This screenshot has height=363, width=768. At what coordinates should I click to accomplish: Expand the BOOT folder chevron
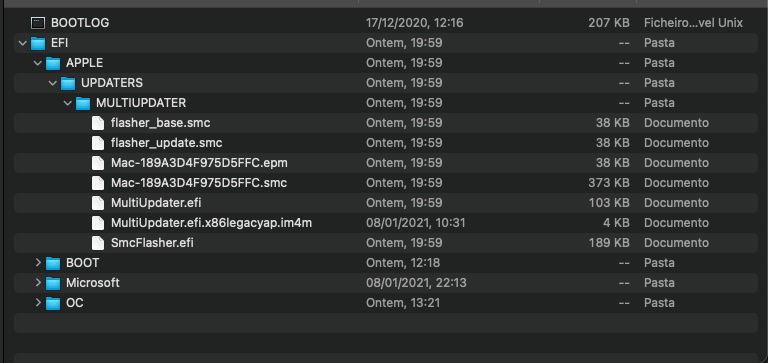pos(38,263)
